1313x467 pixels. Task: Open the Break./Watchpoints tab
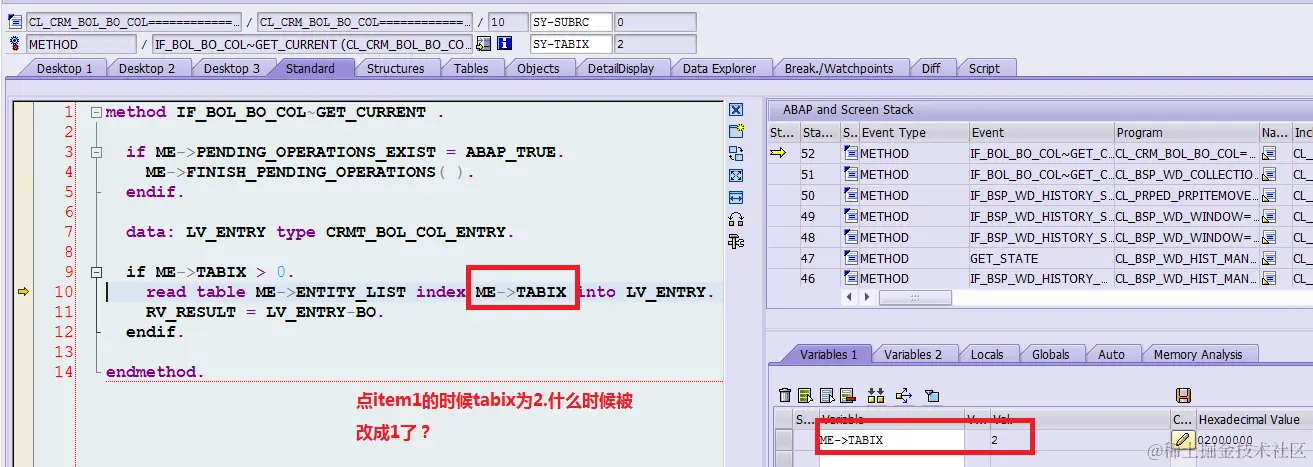[839, 68]
